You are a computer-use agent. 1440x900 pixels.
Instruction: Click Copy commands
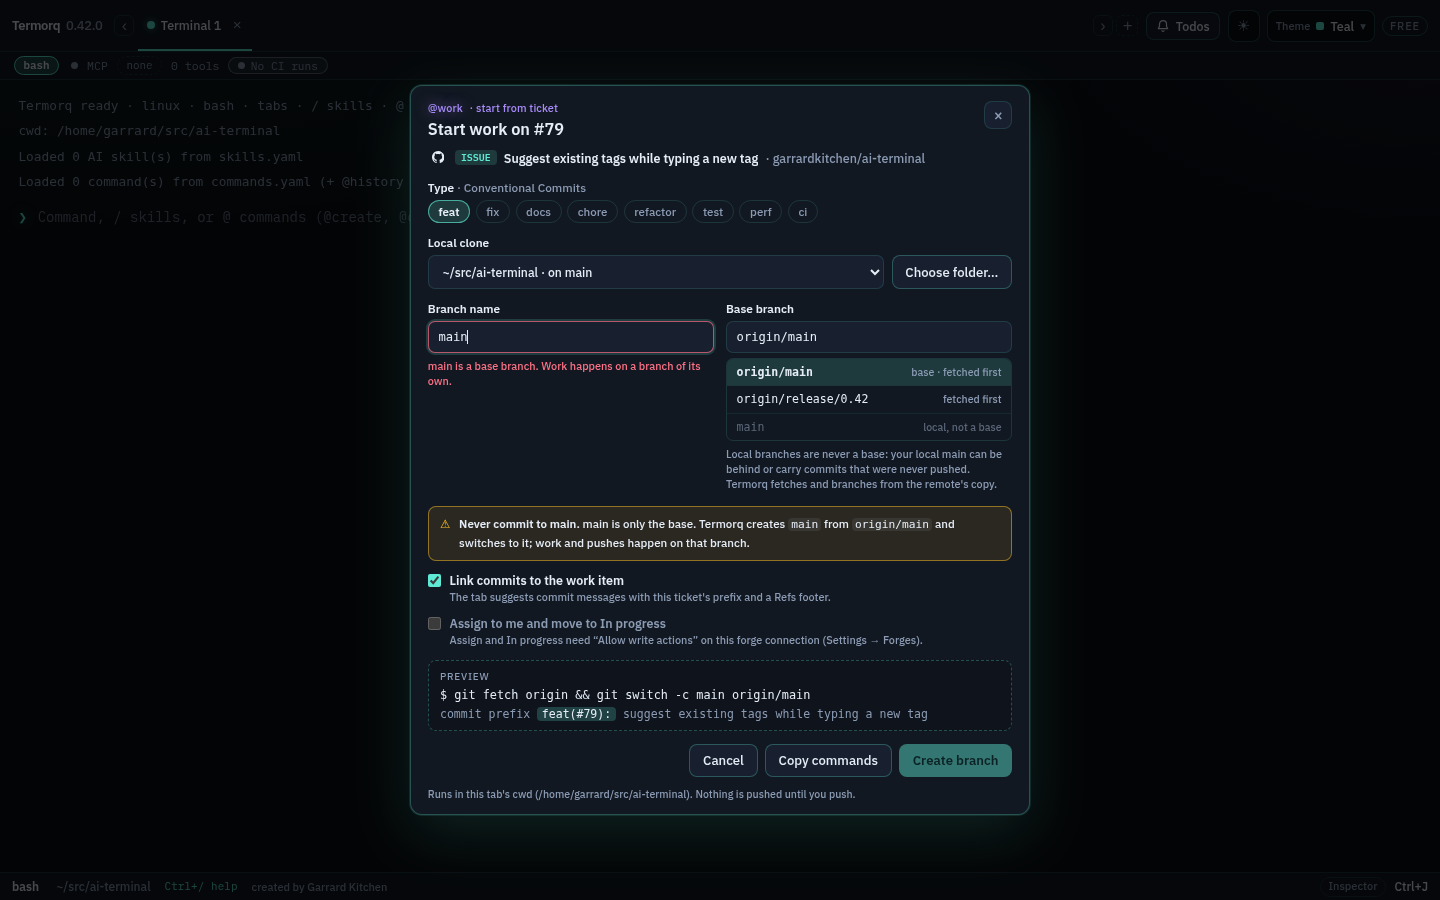(x=828, y=761)
